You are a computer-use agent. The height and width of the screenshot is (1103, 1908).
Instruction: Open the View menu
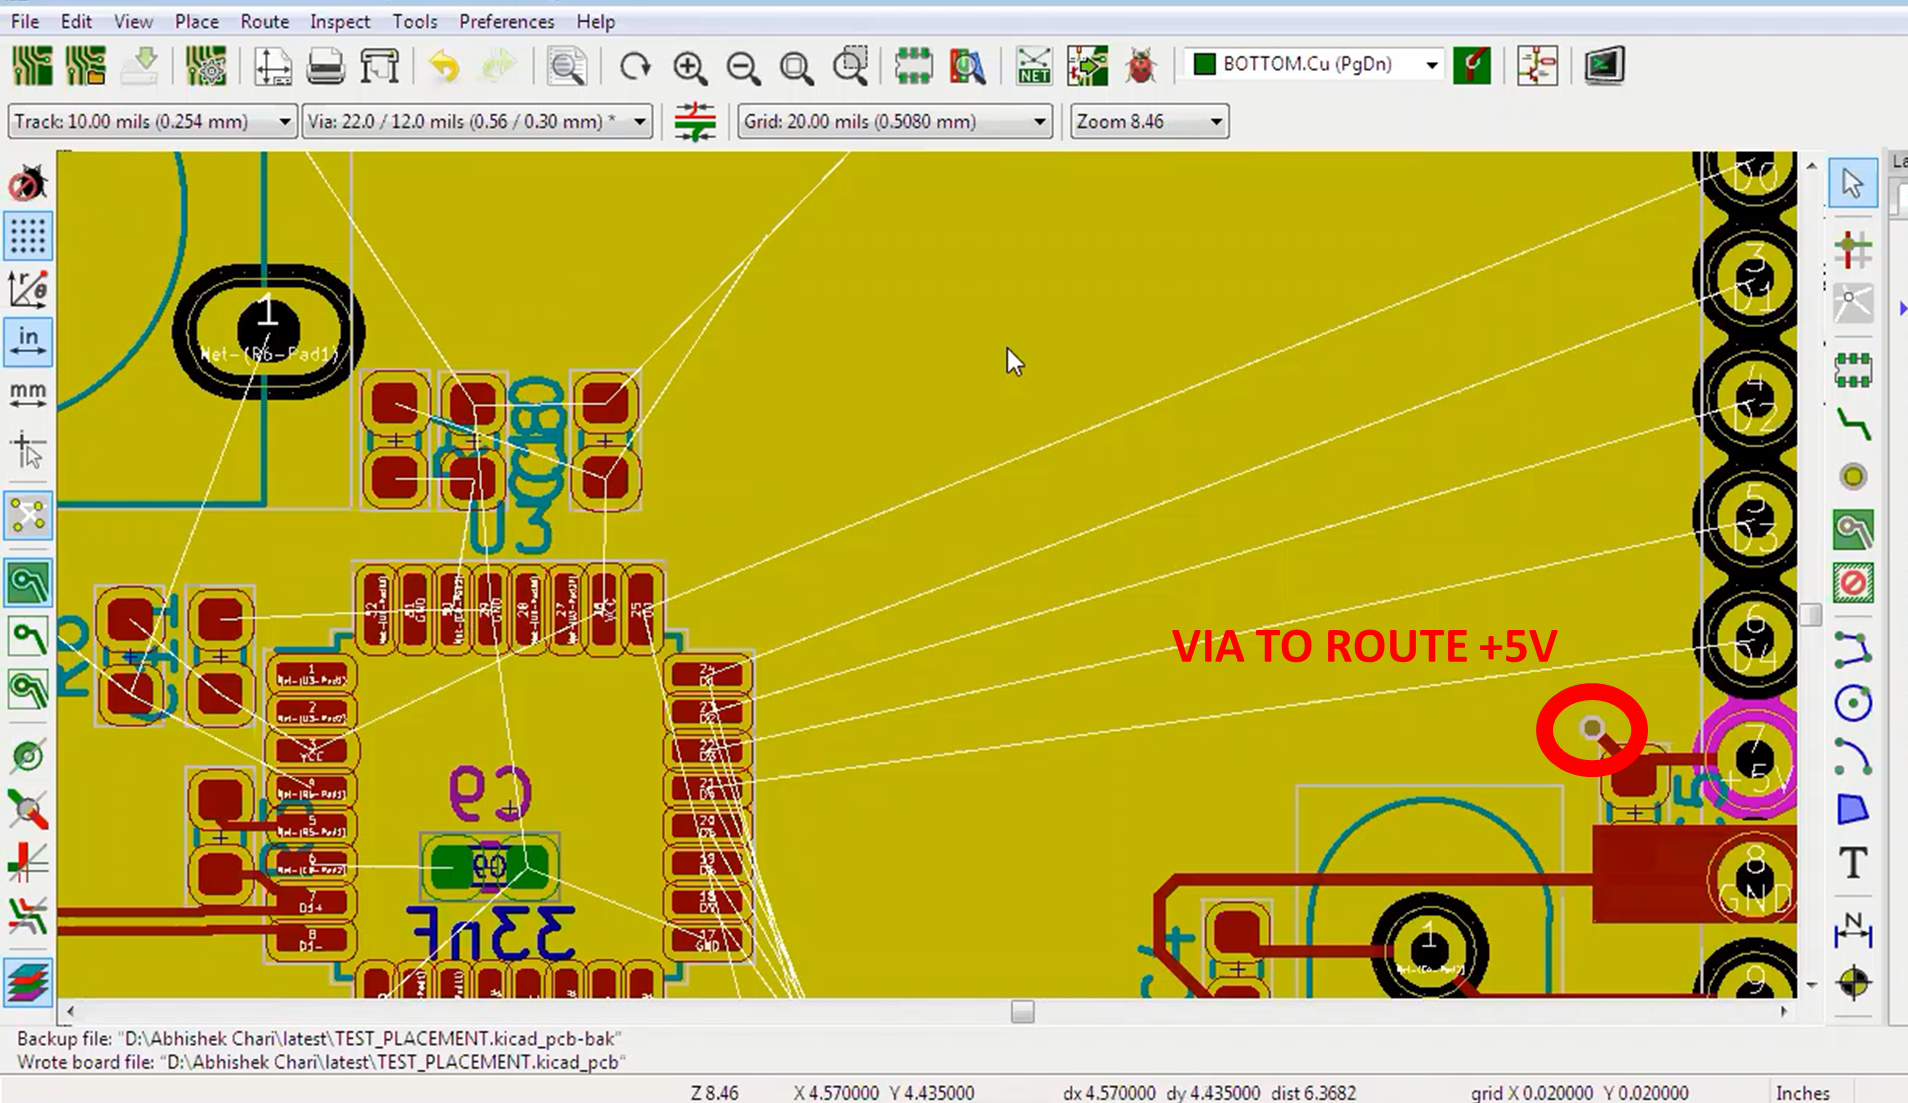click(133, 21)
